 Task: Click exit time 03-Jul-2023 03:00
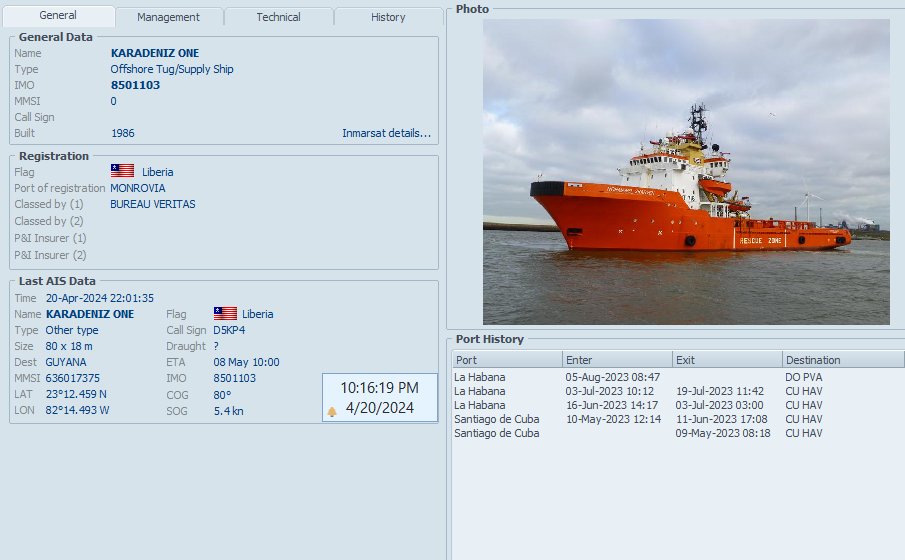coord(719,405)
